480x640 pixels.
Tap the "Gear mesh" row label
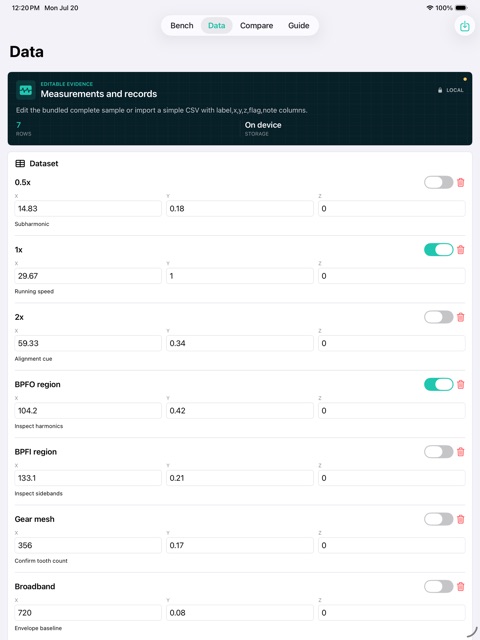click(x=34, y=519)
